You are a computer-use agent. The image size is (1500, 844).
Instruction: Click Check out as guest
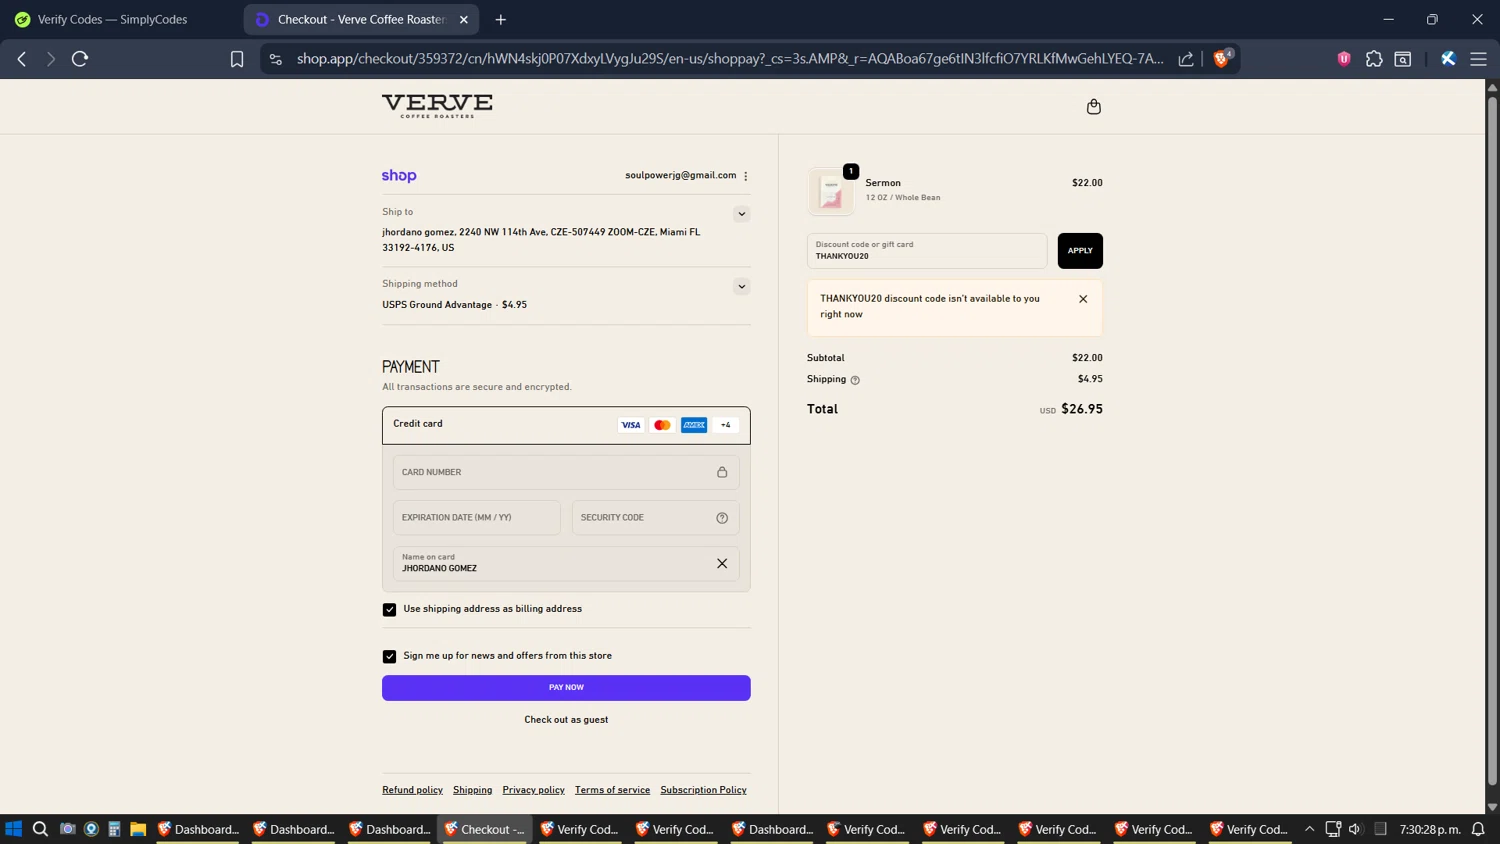coord(566,720)
